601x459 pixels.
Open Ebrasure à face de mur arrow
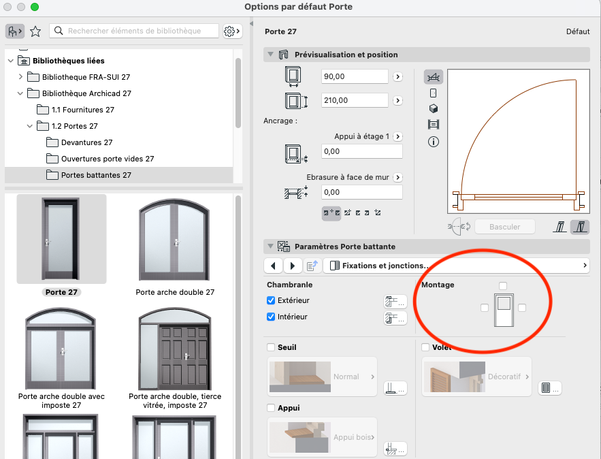(x=398, y=177)
